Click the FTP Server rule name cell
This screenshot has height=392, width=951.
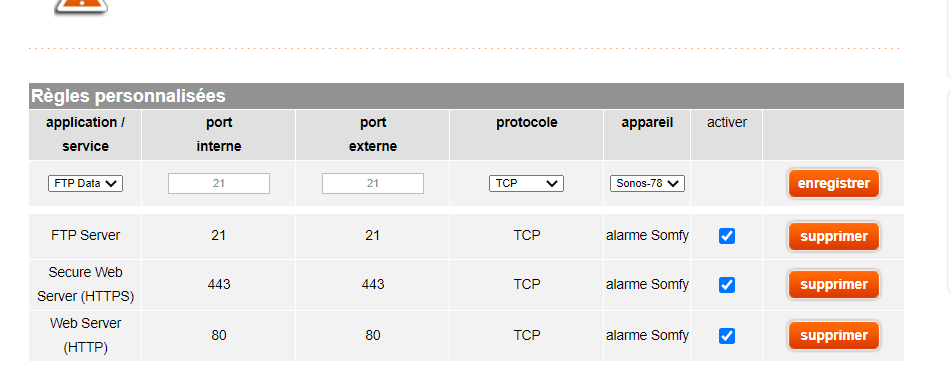tap(86, 235)
